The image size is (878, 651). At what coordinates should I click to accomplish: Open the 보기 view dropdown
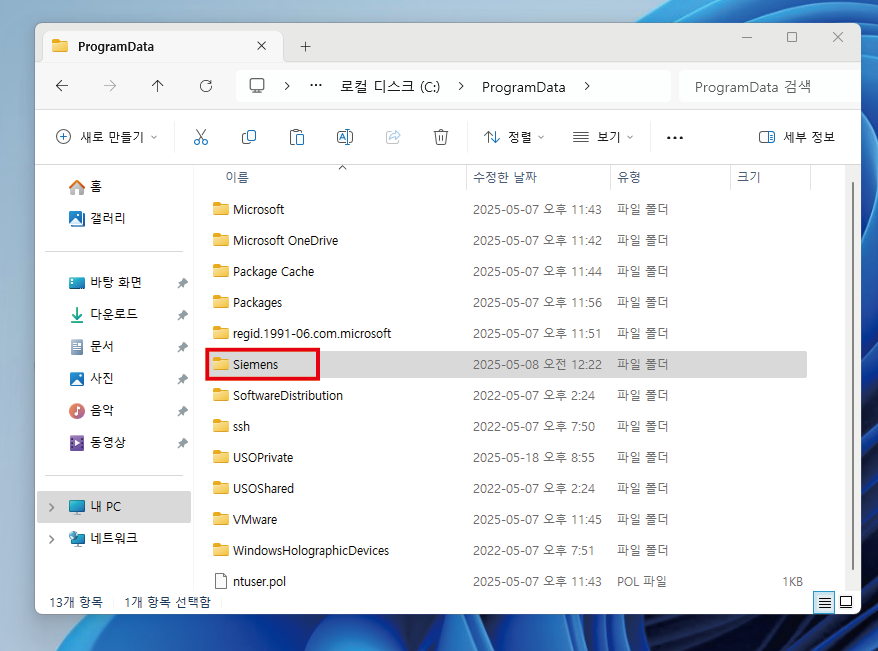click(x=603, y=137)
